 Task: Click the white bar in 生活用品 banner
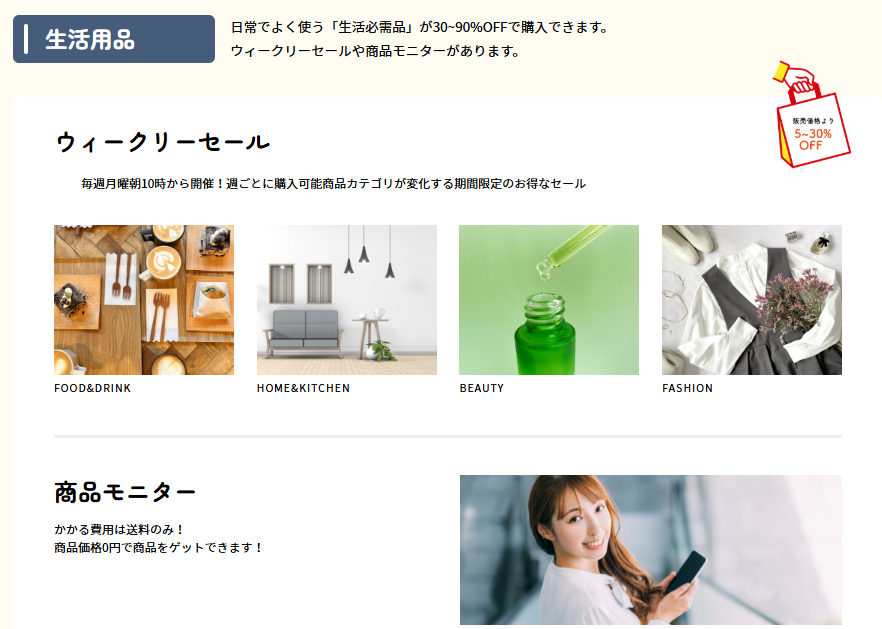click(x=26, y=39)
